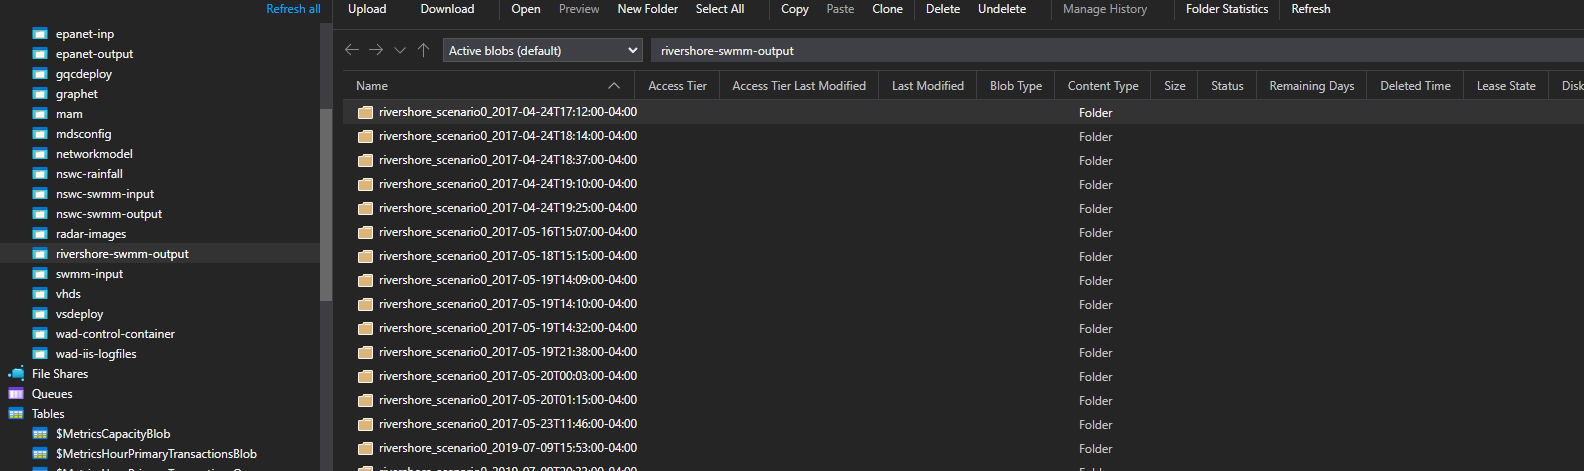Select folder icon for 2017-04-24T17:12:00 row

(365, 113)
